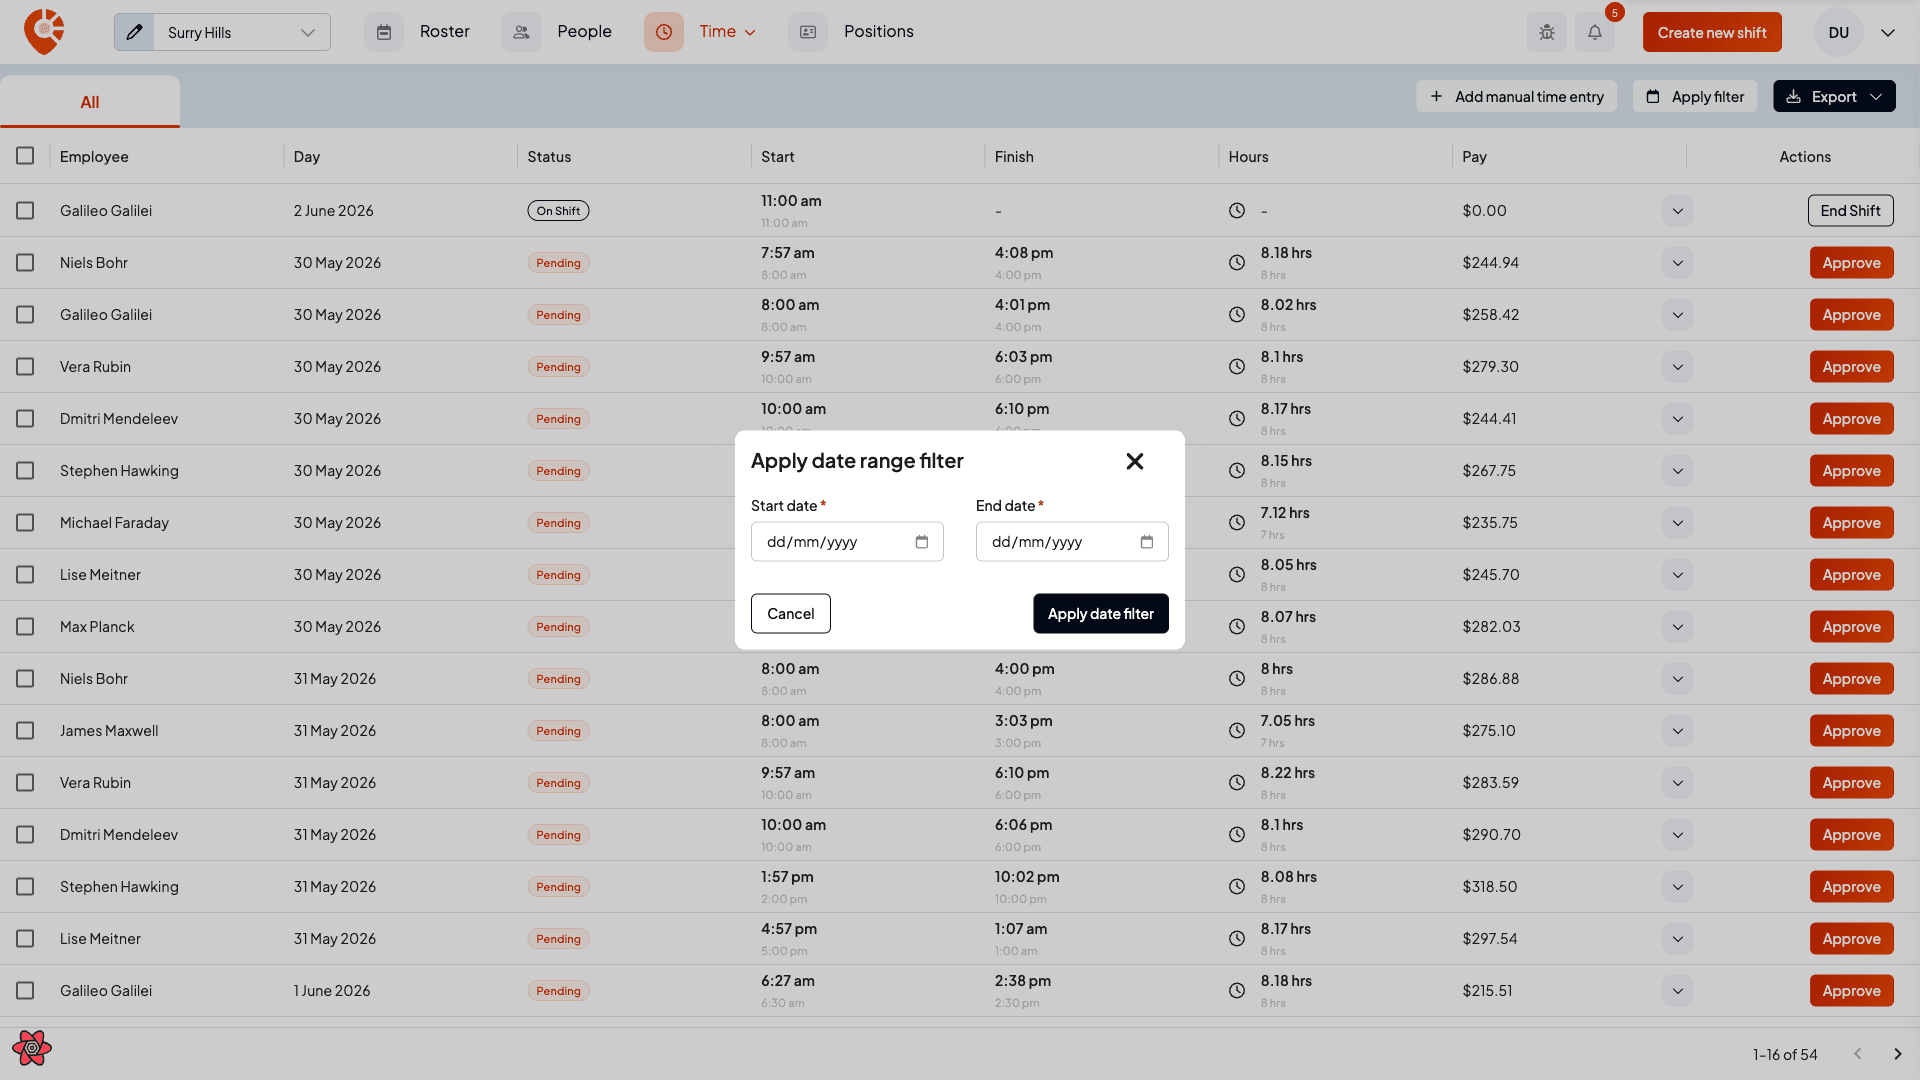Expand details for Galileo Galilei 2 June row
Image resolution: width=1920 pixels, height=1080 pixels.
(1677, 211)
